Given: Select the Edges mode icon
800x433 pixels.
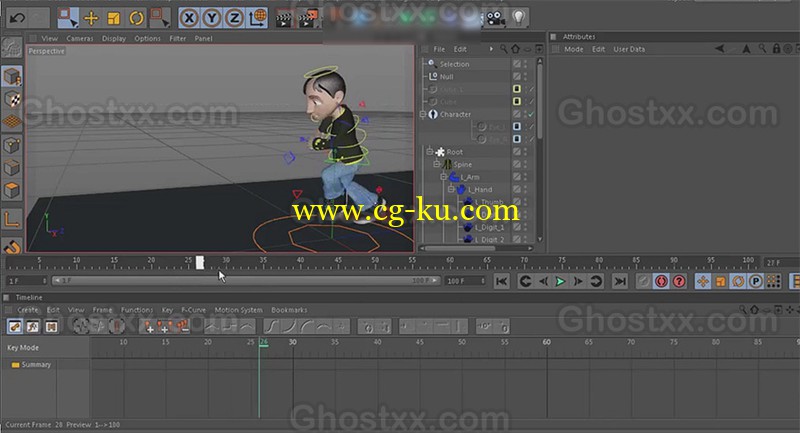Looking at the screenshot, I should pos(12,168).
